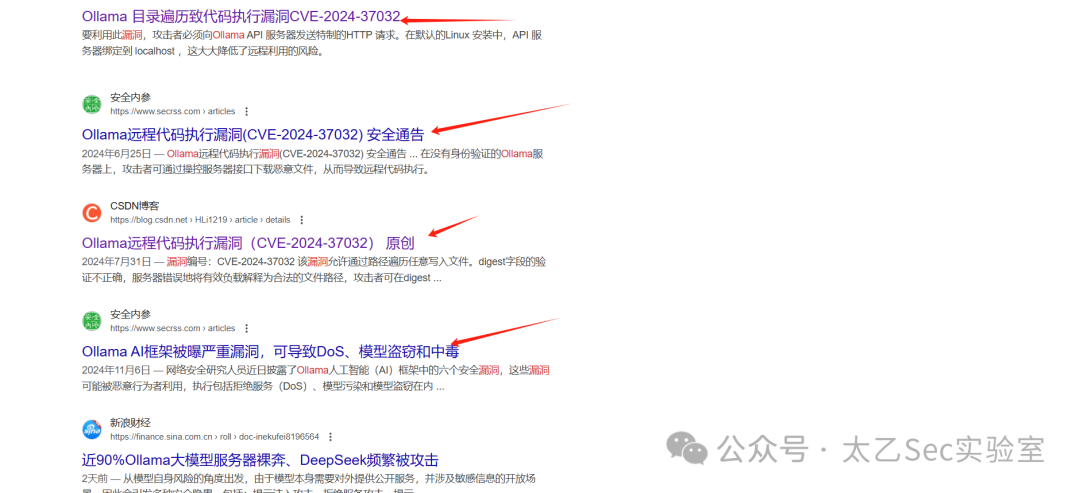This screenshot has width=1080, height=493.
Task: Open Ollama远程代码执行漏洞(CVE-2024-37032) 安全通告 link
Action: pos(253,134)
